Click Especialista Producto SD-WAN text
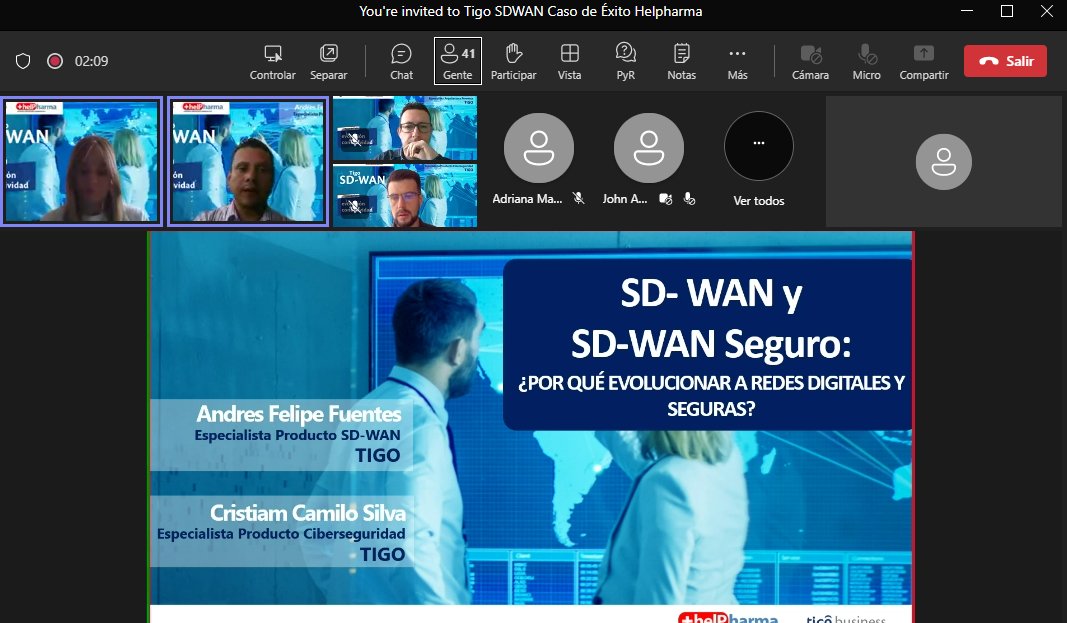The image size is (1067, 623). (x=297, y=435)
